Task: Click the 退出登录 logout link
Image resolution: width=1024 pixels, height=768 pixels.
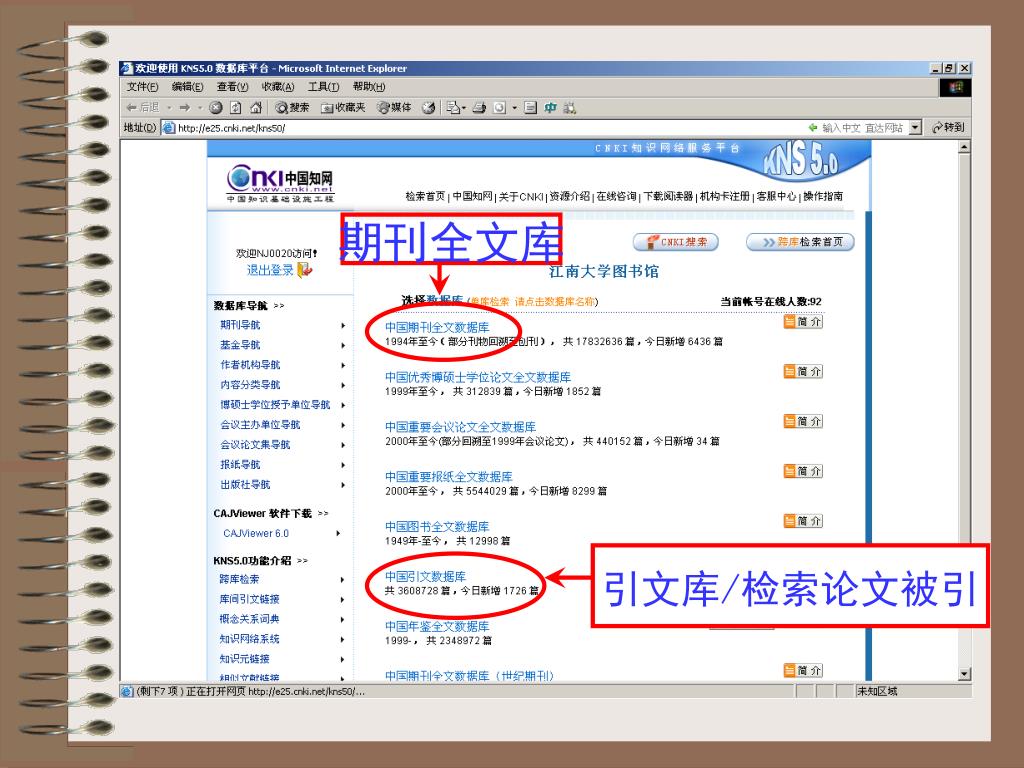Action: click(270, 270)
